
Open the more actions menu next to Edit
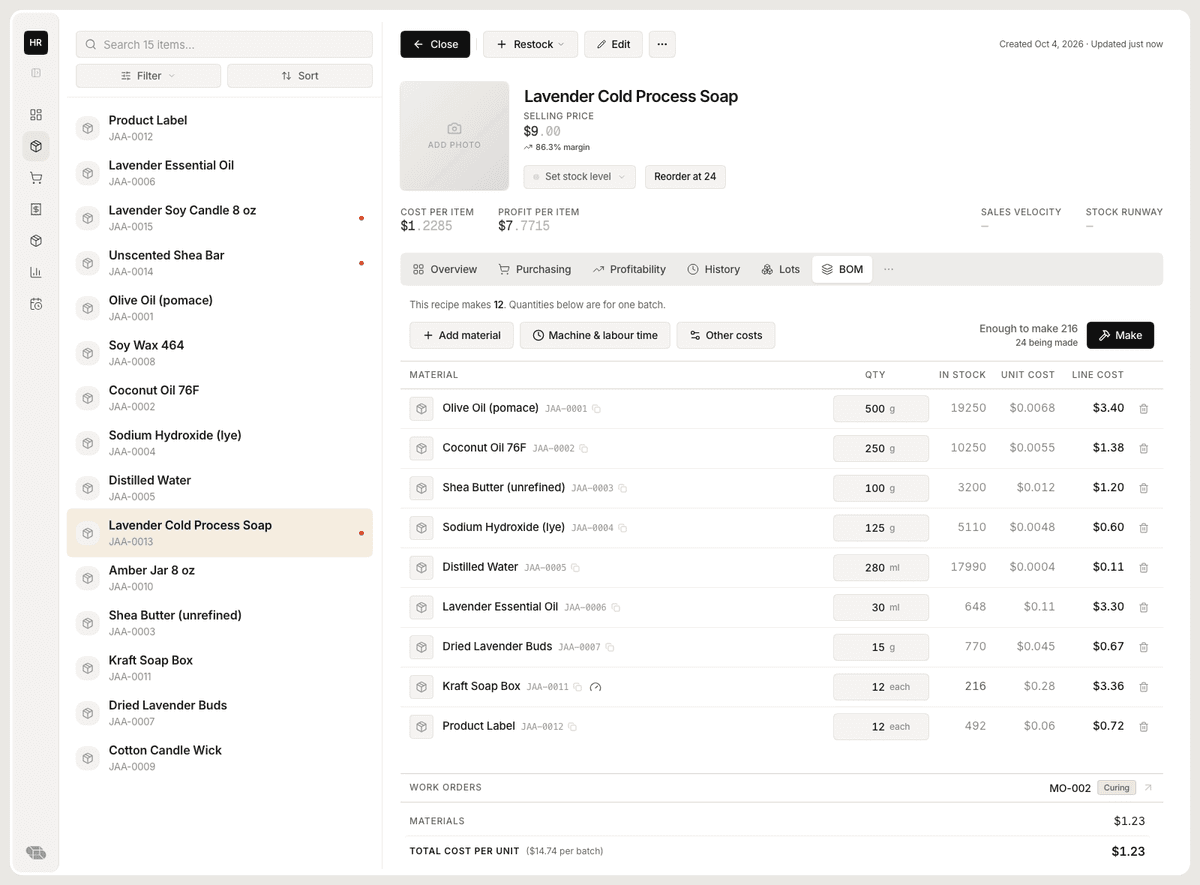(662, 44)
